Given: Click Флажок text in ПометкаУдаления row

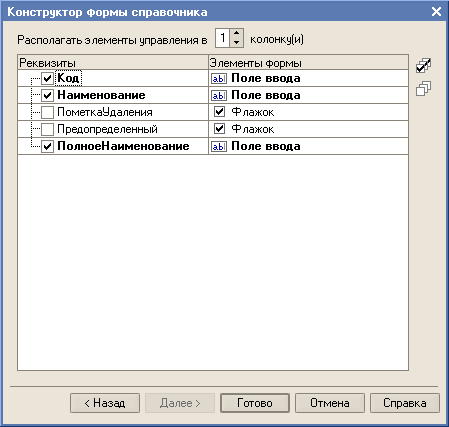Looking at the screenshot, I should [x=253, y=112].
